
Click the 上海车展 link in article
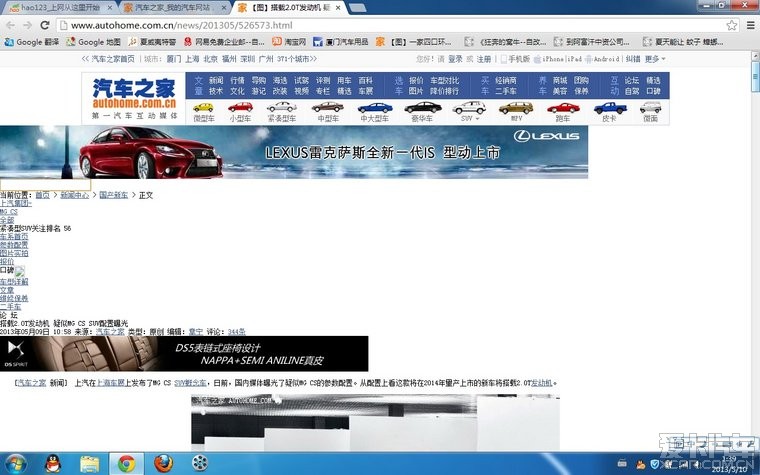click(x=111, y=383)
